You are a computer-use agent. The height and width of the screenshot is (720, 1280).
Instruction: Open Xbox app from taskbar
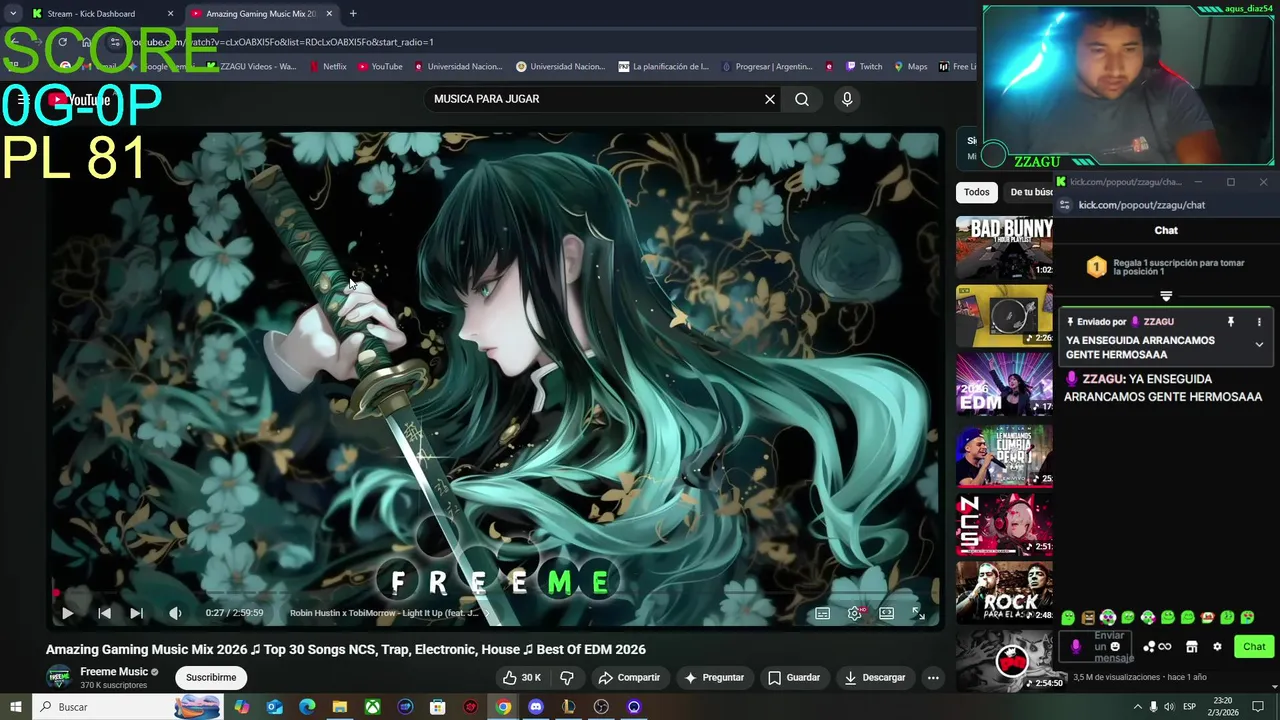[372, 707]
